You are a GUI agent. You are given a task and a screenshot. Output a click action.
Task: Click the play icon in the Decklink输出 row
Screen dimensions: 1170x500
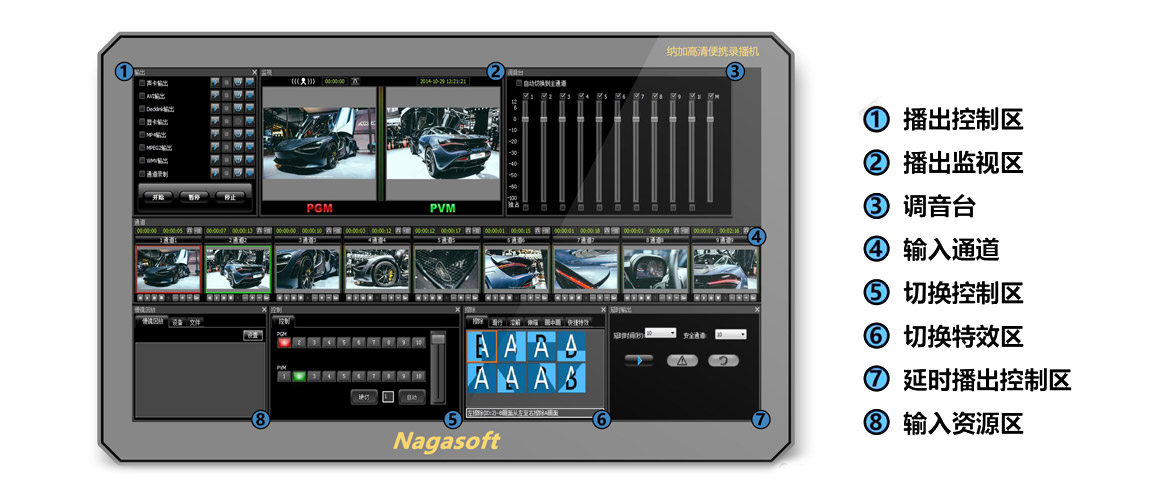click(215, 108)
